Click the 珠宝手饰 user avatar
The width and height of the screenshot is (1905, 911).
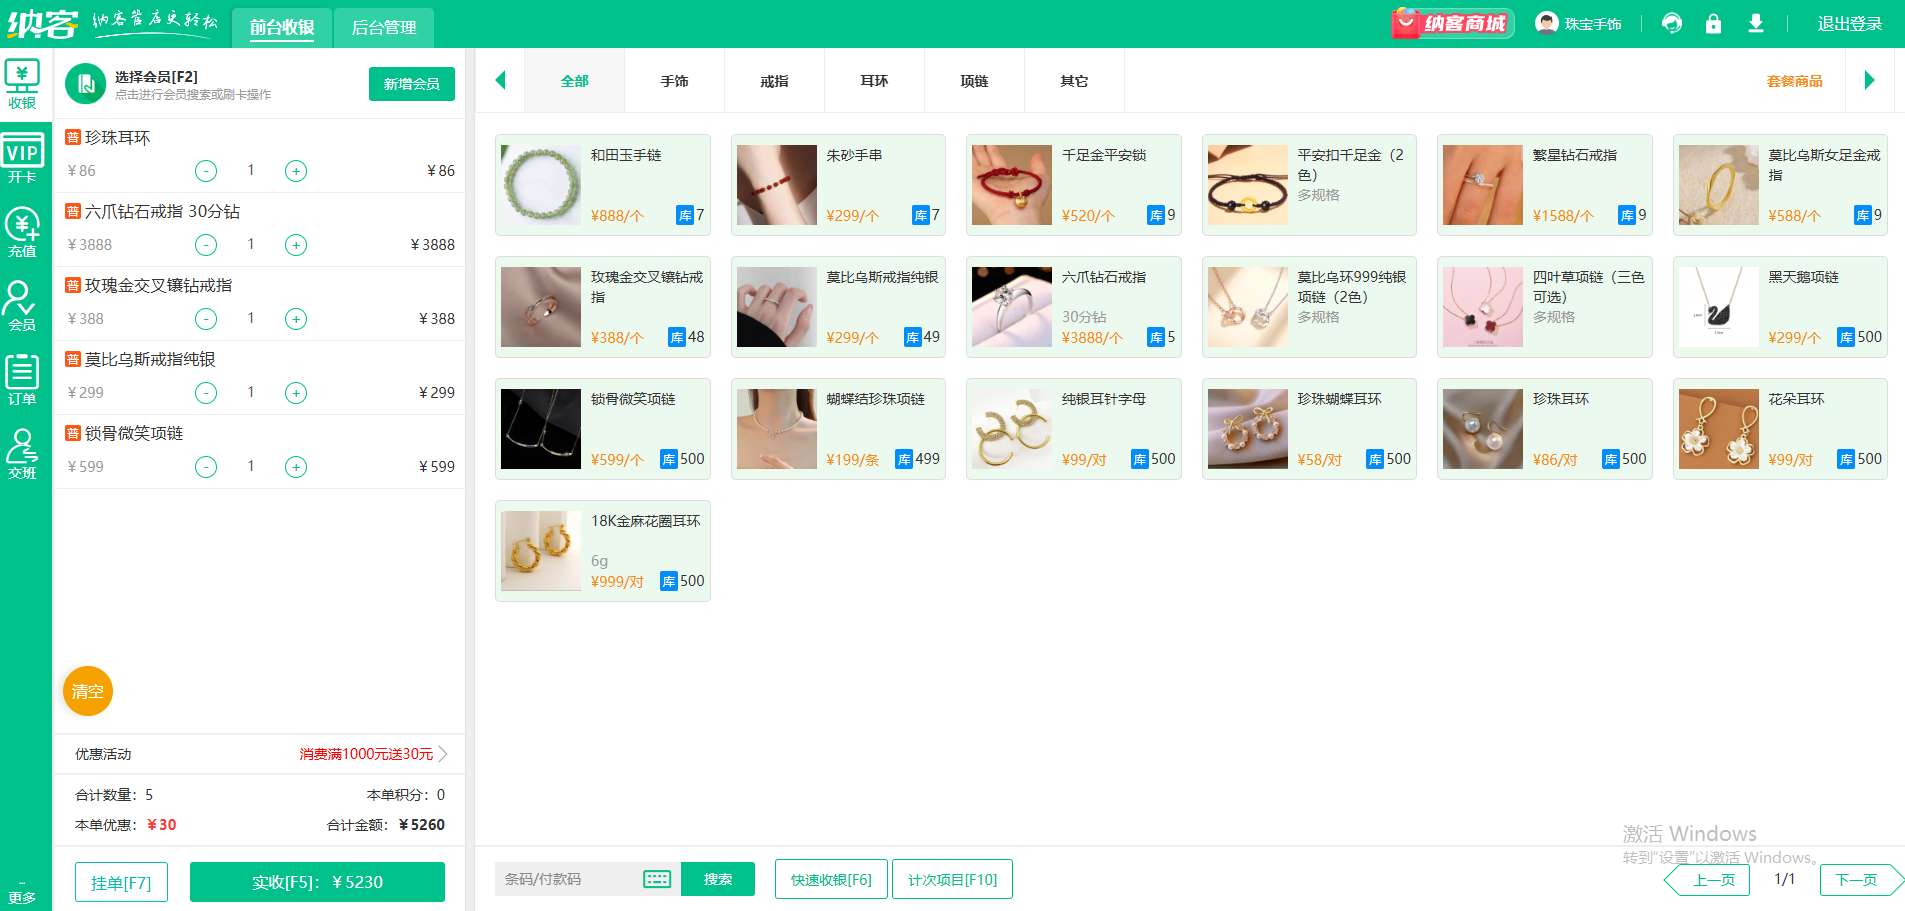click(x=1546, y=23)
